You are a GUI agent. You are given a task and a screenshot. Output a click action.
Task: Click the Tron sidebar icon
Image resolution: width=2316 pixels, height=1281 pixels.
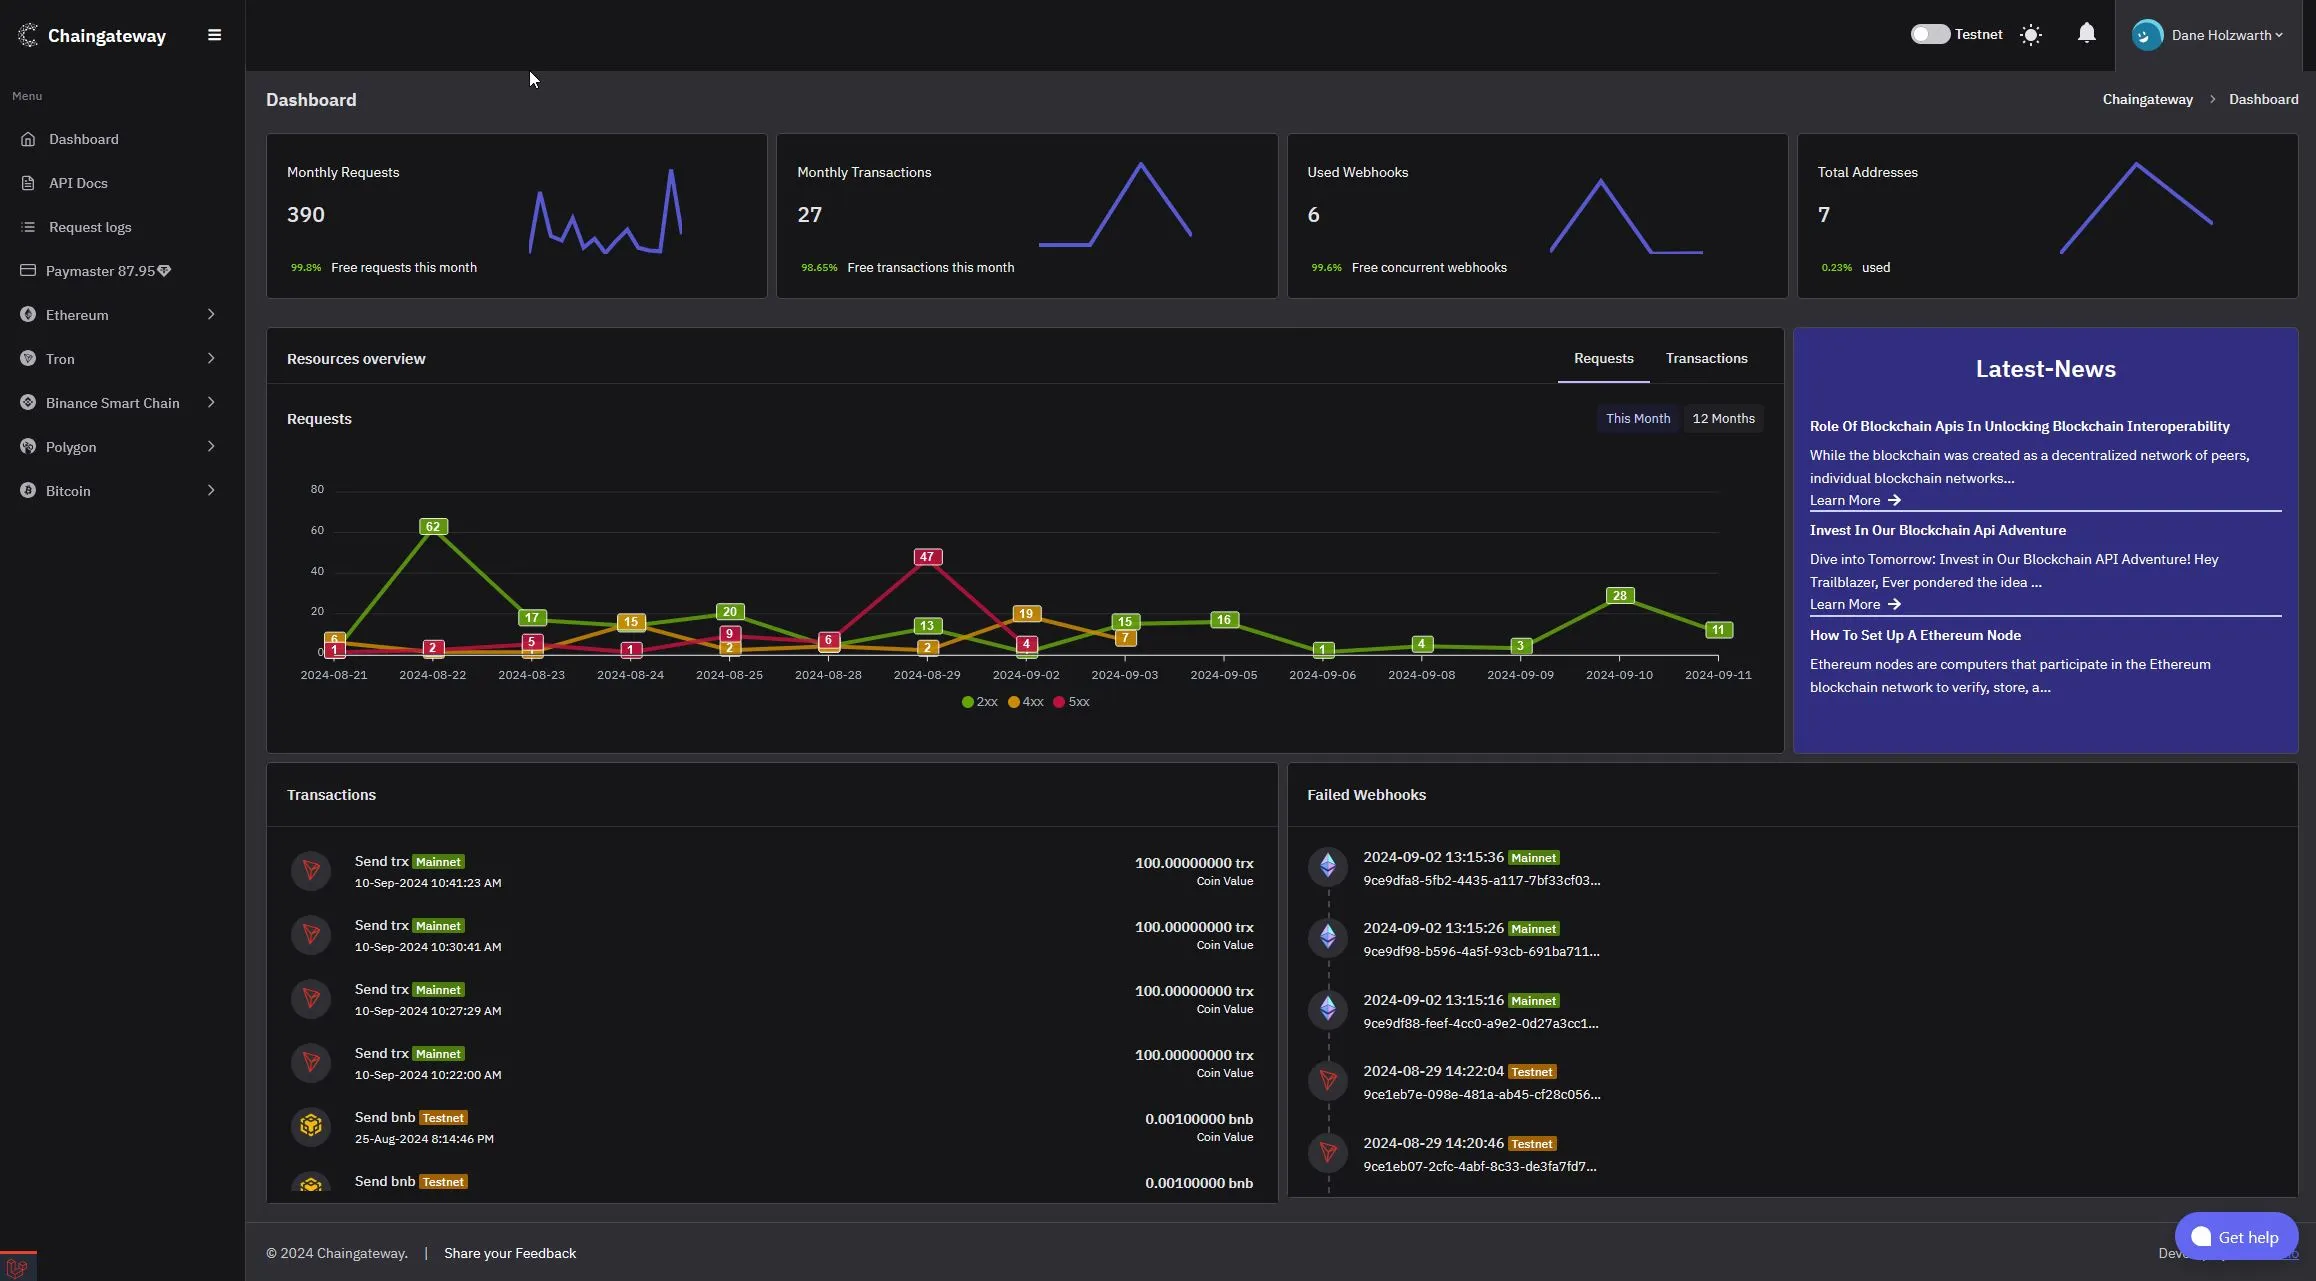[x=24, y=358]
